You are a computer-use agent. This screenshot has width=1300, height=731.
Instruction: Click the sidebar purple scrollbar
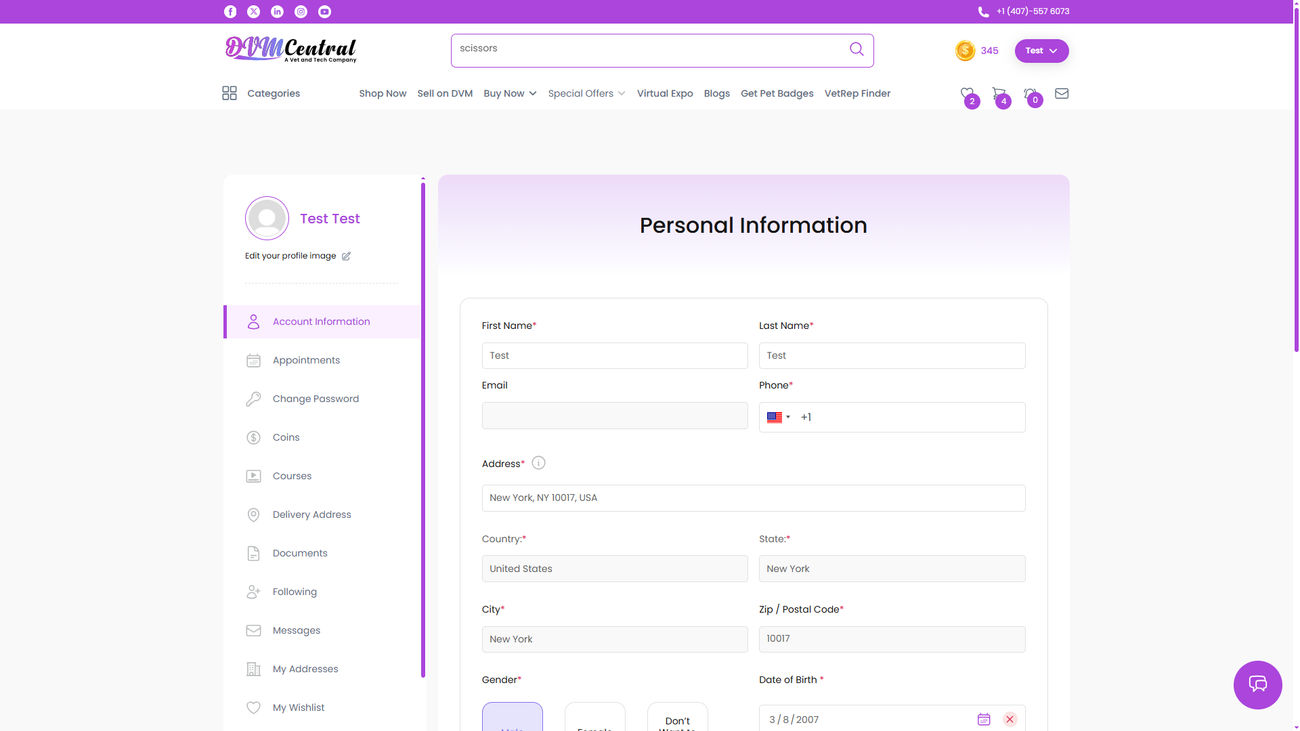[423, 428]
